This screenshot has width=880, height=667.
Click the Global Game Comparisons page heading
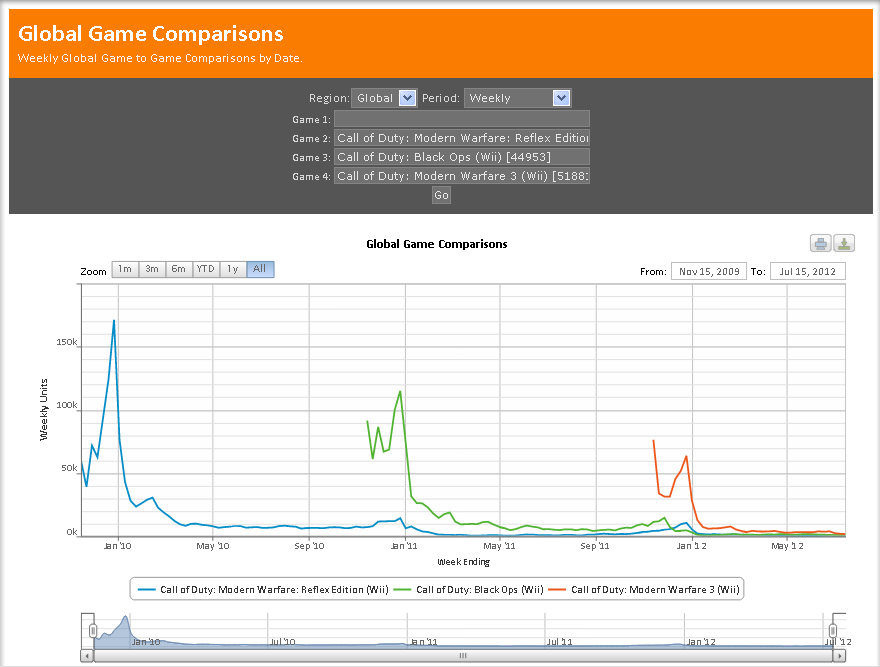(151, 34)
